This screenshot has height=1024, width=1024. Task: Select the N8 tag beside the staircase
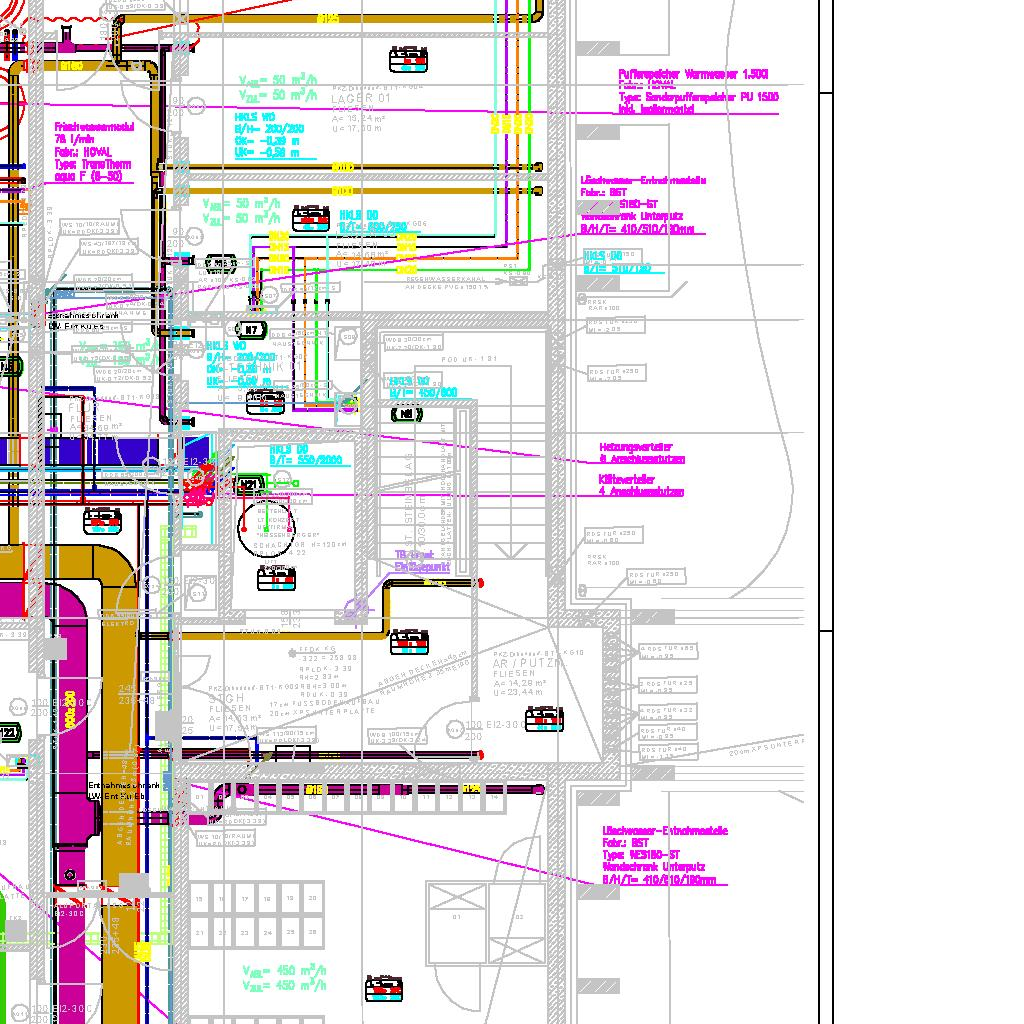point(406,414)
